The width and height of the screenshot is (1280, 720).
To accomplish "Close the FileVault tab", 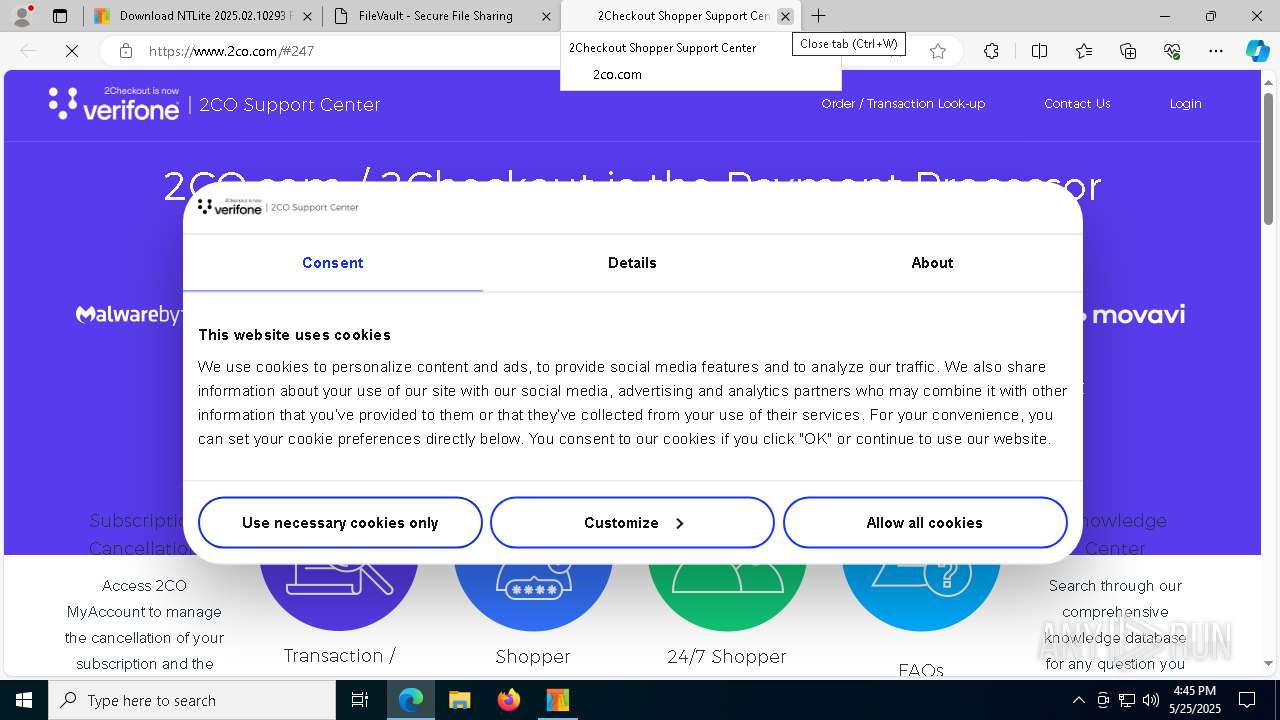I will 546,16.
